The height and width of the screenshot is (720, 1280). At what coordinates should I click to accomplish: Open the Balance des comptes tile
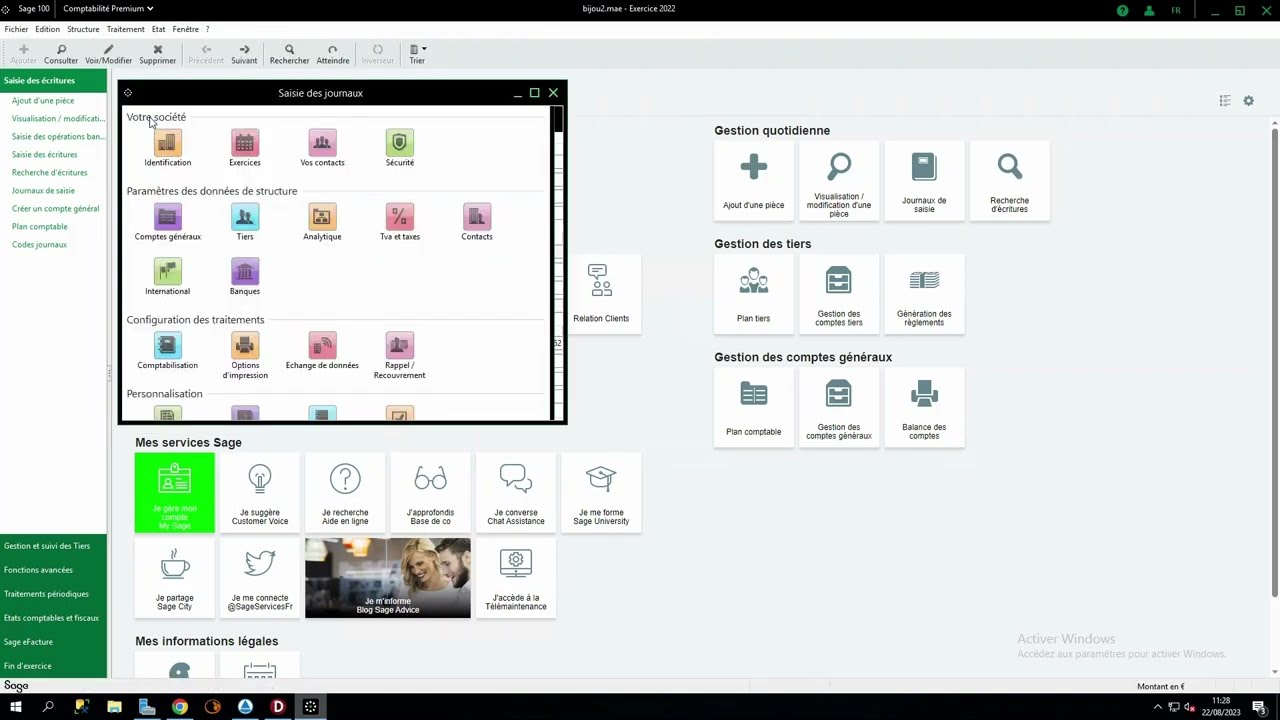924,408
